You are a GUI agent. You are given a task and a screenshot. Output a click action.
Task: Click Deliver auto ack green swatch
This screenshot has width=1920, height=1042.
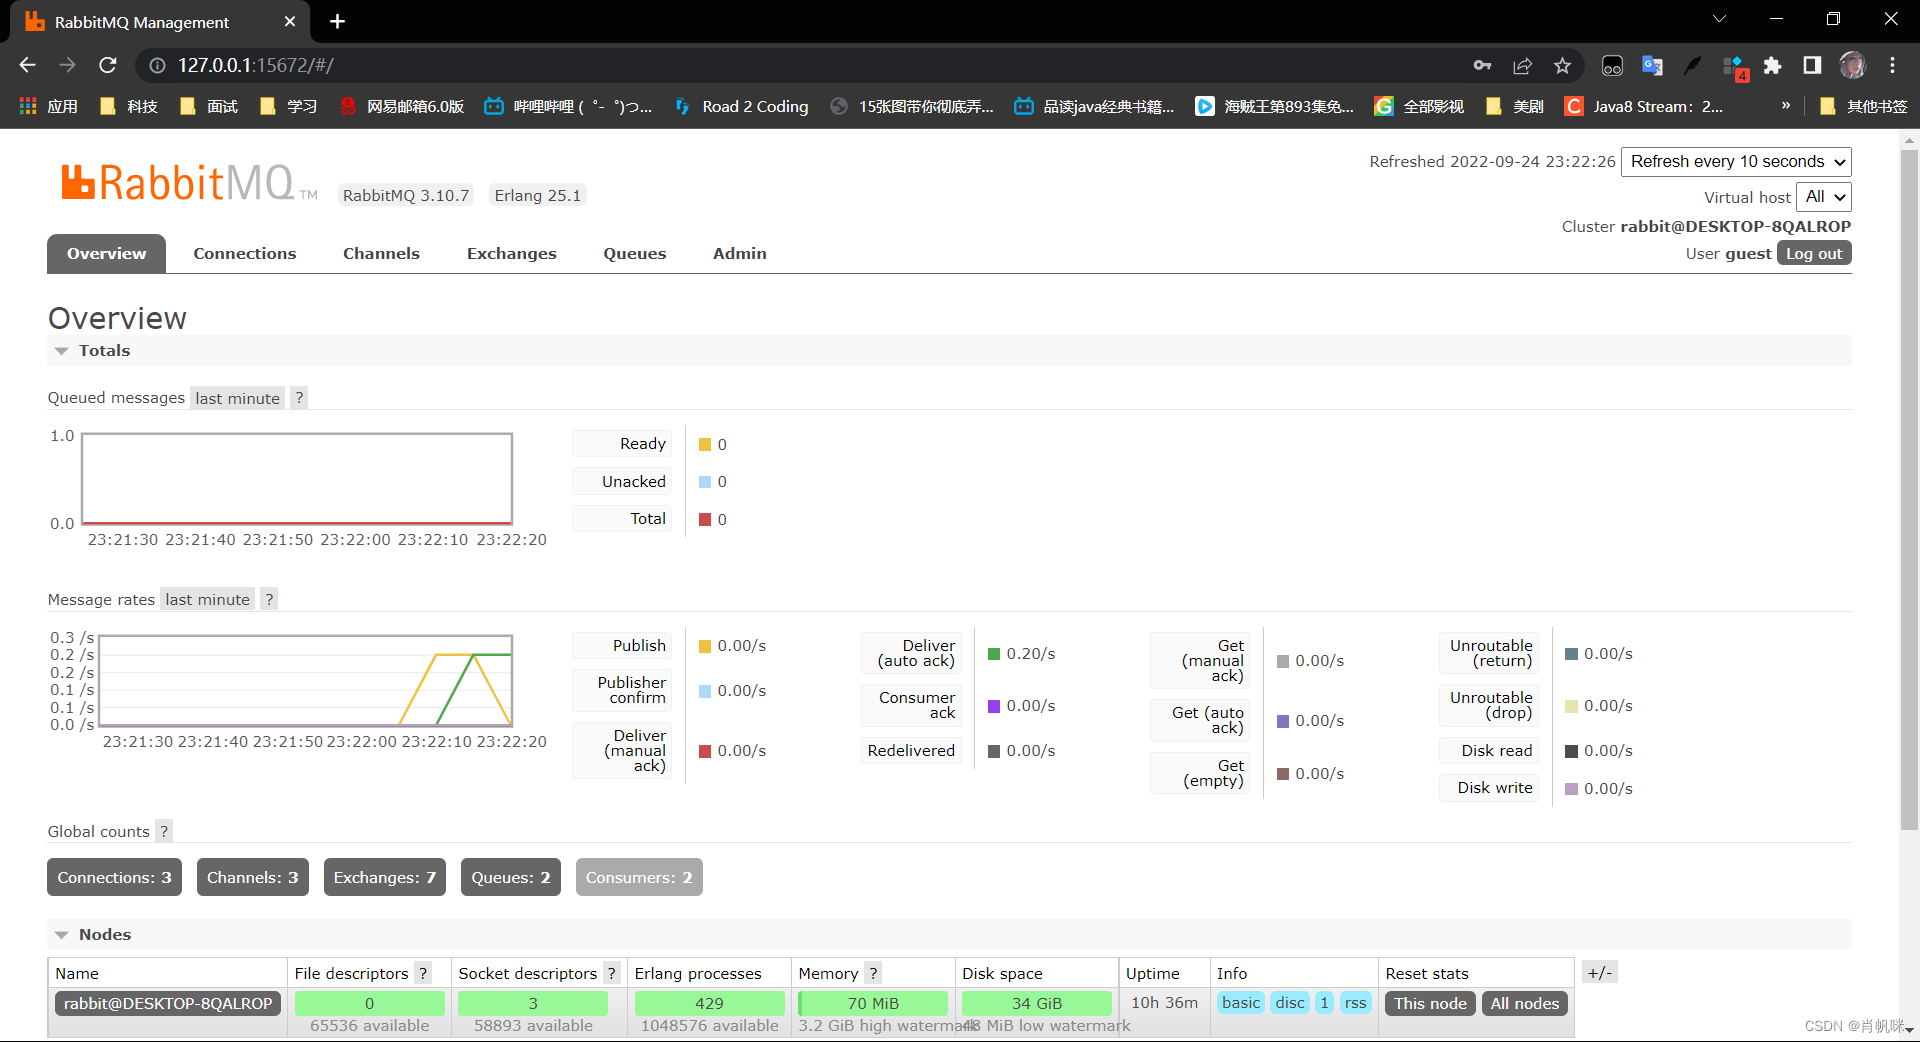(994, 654)
